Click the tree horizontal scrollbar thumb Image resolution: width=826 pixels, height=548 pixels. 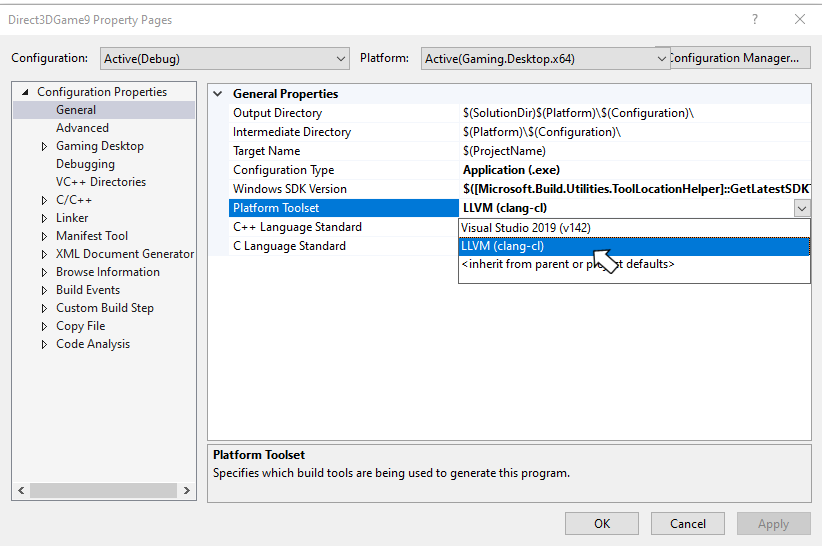(103, 491)
